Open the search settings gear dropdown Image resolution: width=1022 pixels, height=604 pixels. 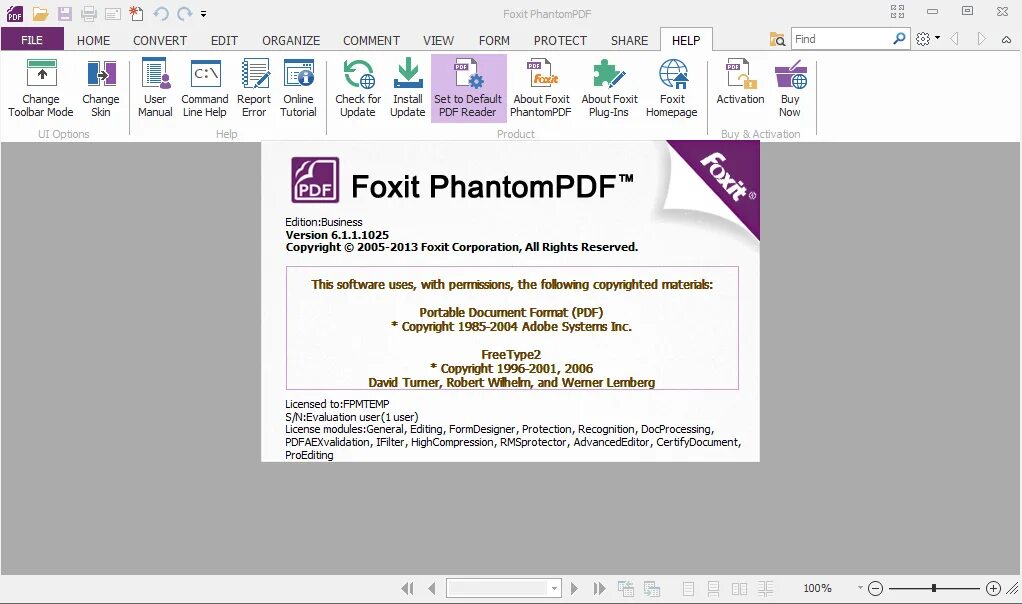point(927,39)
